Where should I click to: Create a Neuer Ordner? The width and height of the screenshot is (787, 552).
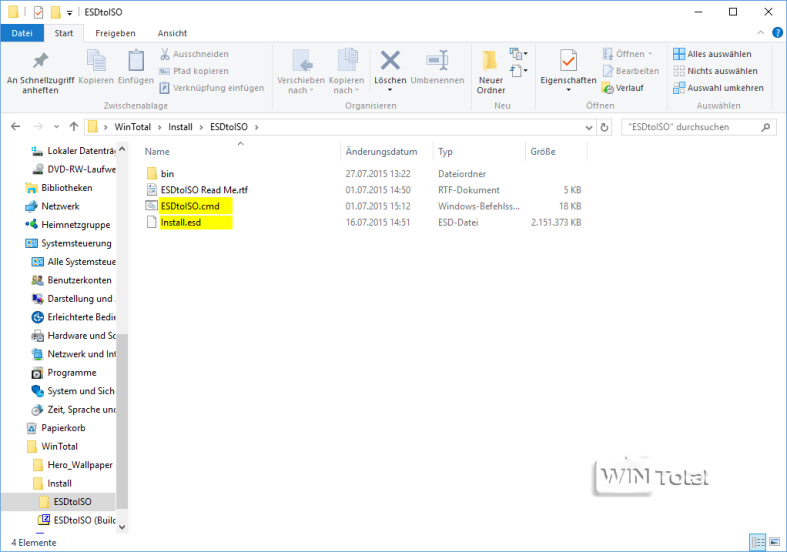point(490,73)
